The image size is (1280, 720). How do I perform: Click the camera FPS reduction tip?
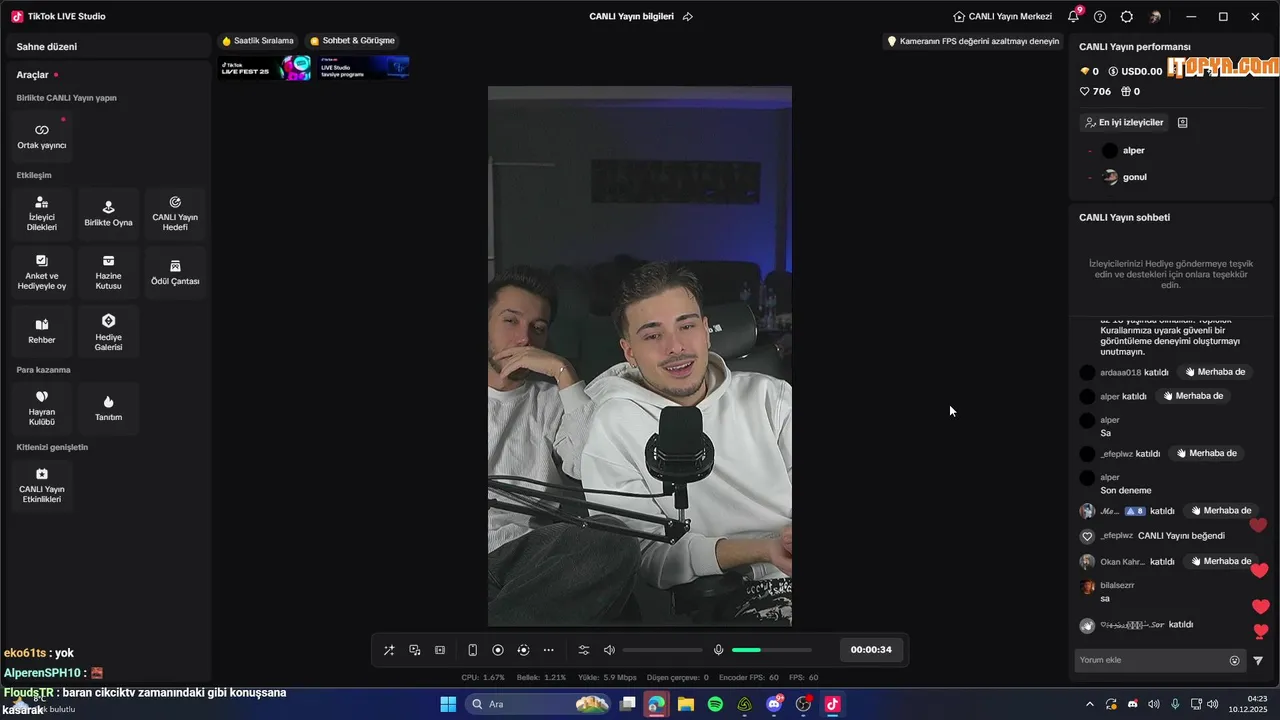point(973,41)
